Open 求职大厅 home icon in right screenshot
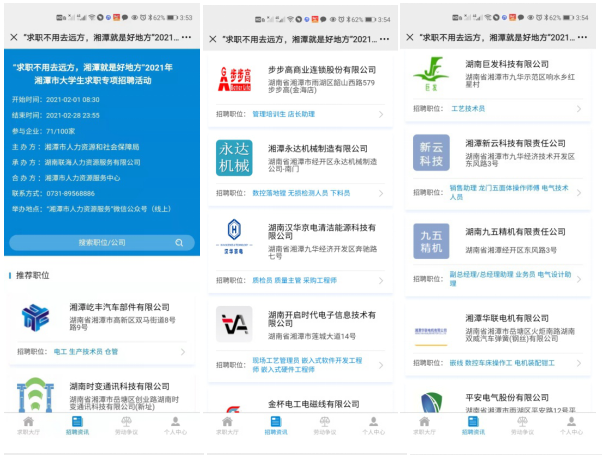The width and height of the screenshot is (602, 455). coord(425,422)
